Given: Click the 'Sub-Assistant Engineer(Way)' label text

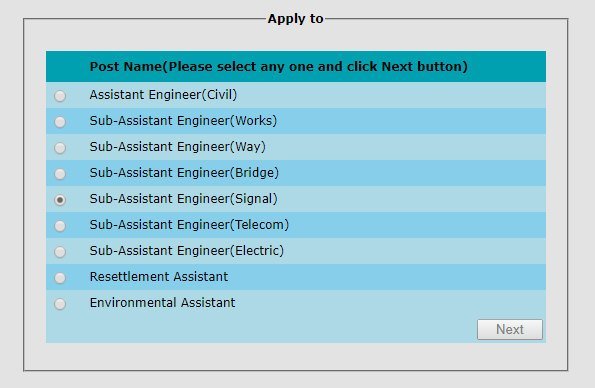Looking at the screenshot, I should tap(178, 147).
